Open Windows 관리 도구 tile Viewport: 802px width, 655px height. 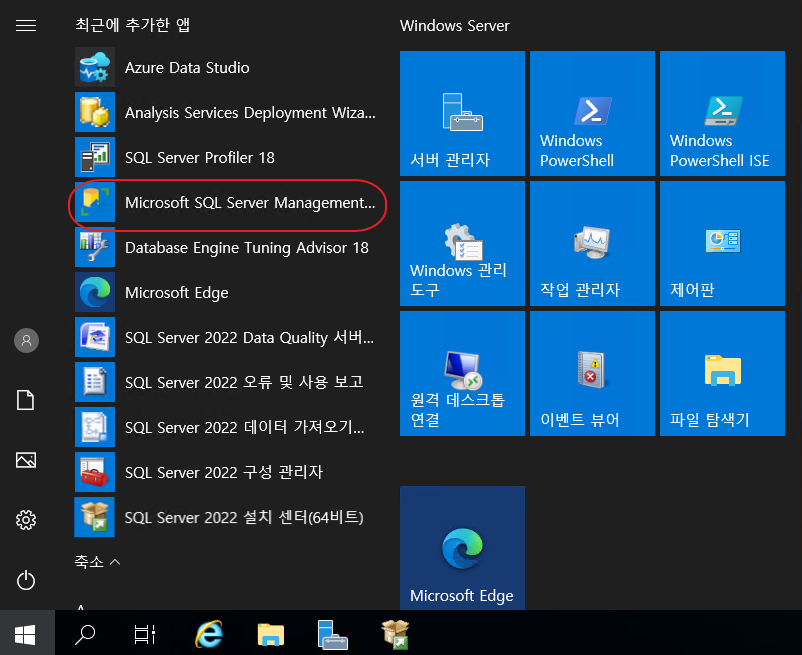click(462, 243)
